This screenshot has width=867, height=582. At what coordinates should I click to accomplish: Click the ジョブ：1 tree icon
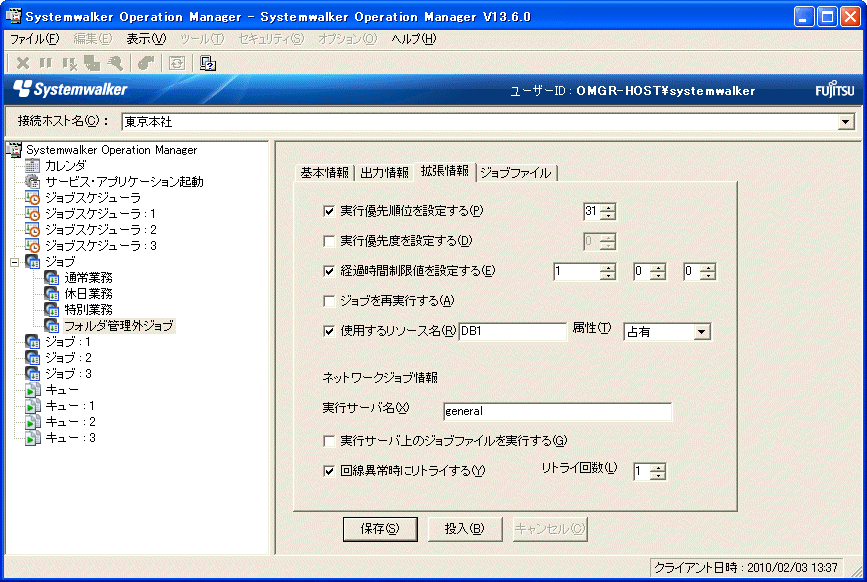tap(33, 342)
